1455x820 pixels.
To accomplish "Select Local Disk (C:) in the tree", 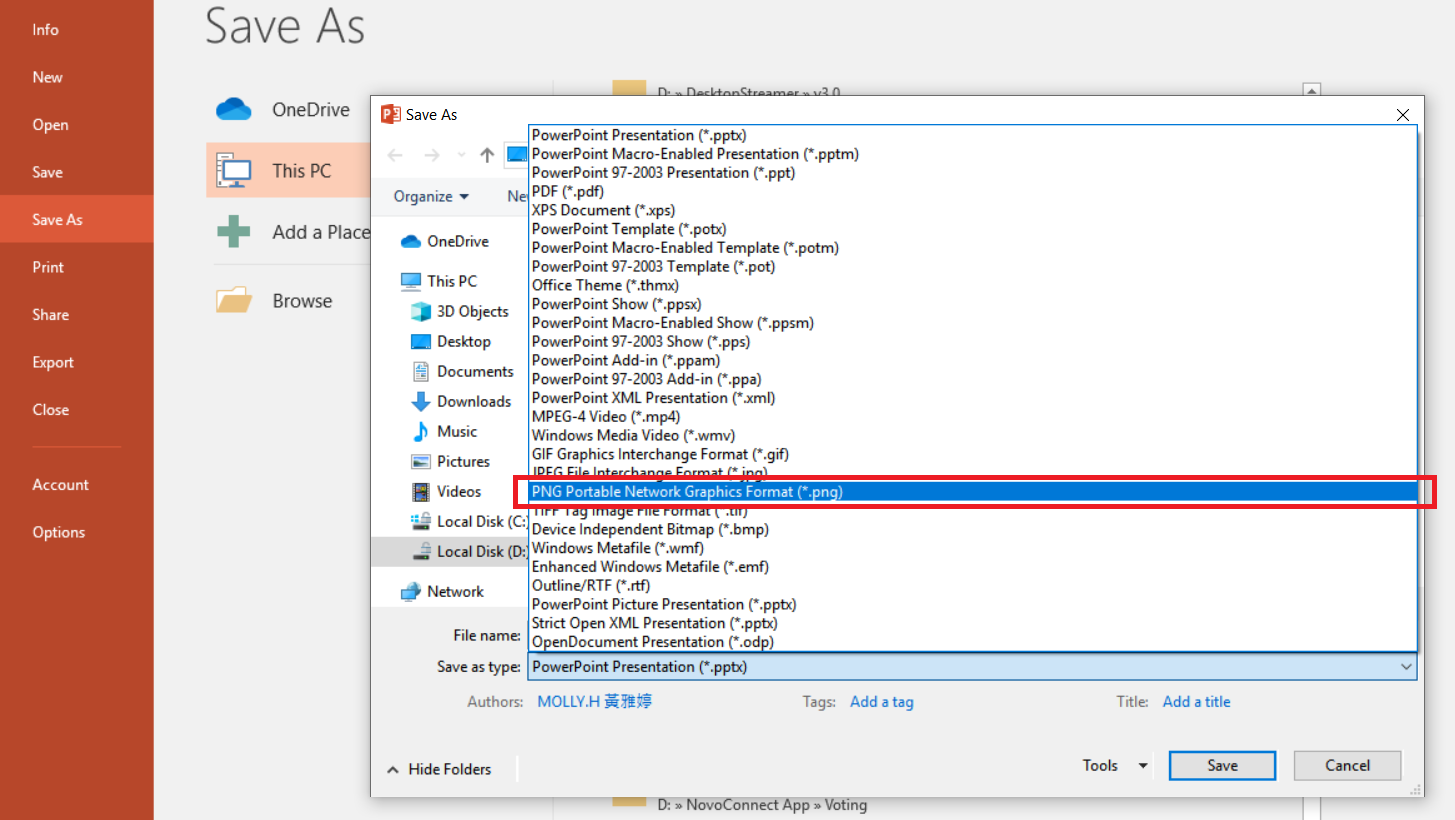I will point(468,521).
